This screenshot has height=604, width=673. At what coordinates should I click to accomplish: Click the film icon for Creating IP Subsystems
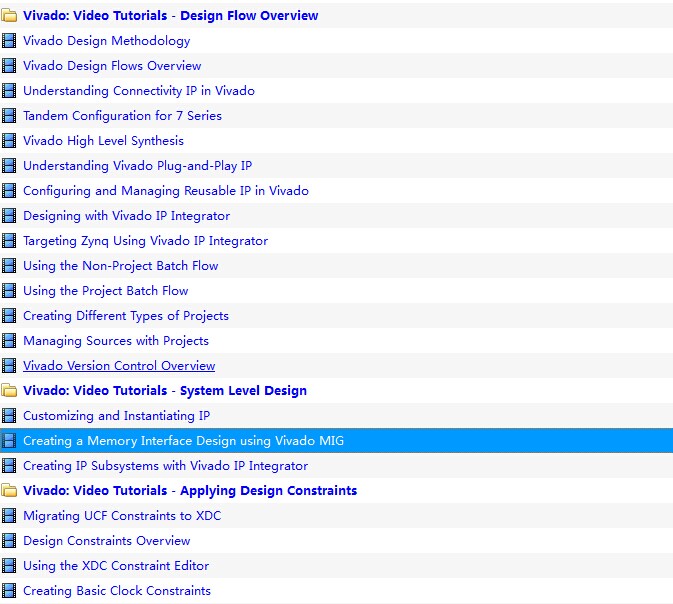[9, 466]
